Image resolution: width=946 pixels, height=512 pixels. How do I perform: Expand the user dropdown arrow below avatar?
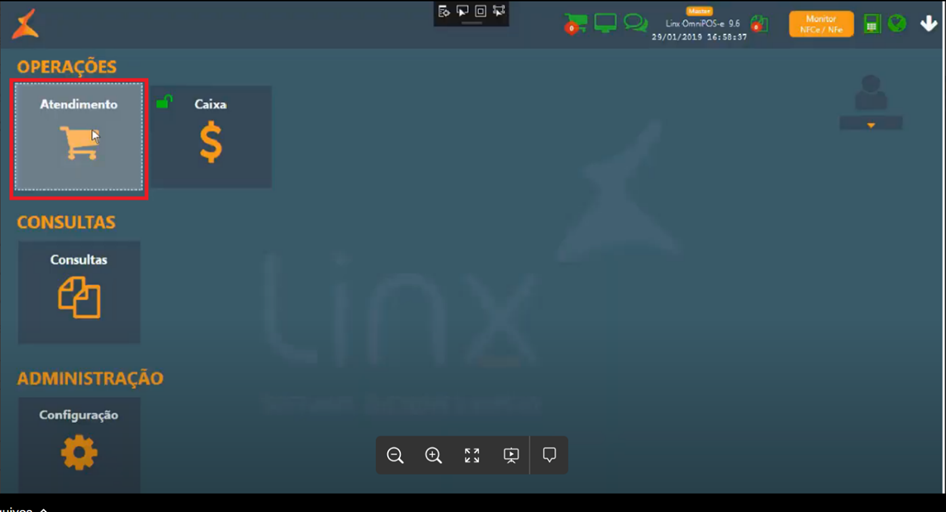point(871,124)
